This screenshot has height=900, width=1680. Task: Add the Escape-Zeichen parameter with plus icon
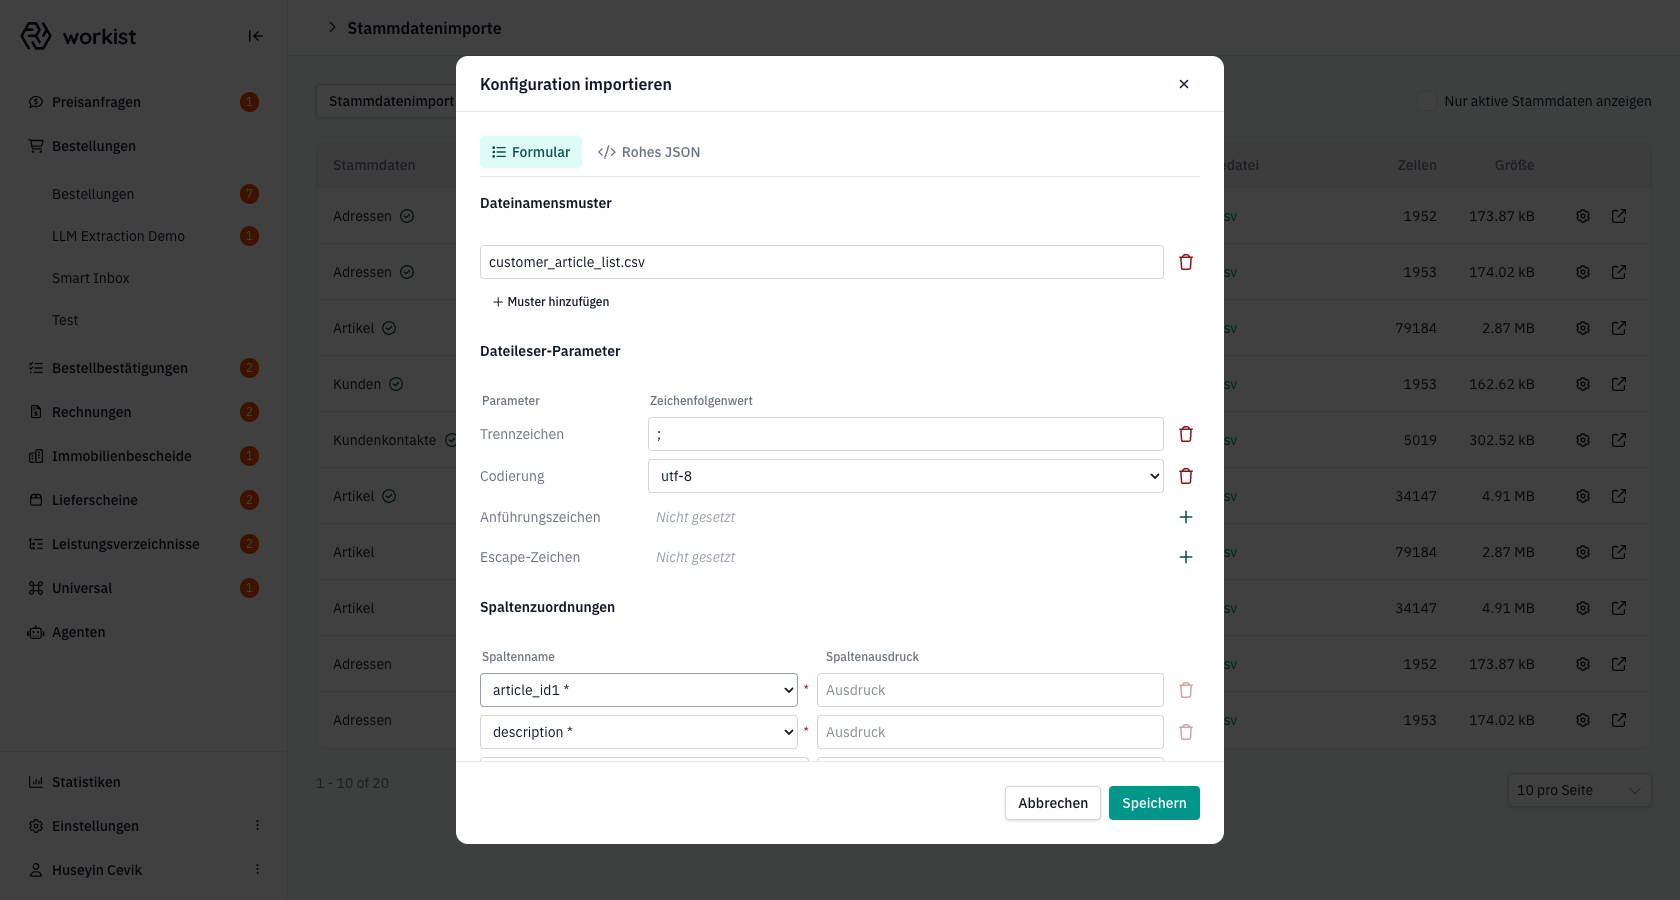click(1186, 557)
